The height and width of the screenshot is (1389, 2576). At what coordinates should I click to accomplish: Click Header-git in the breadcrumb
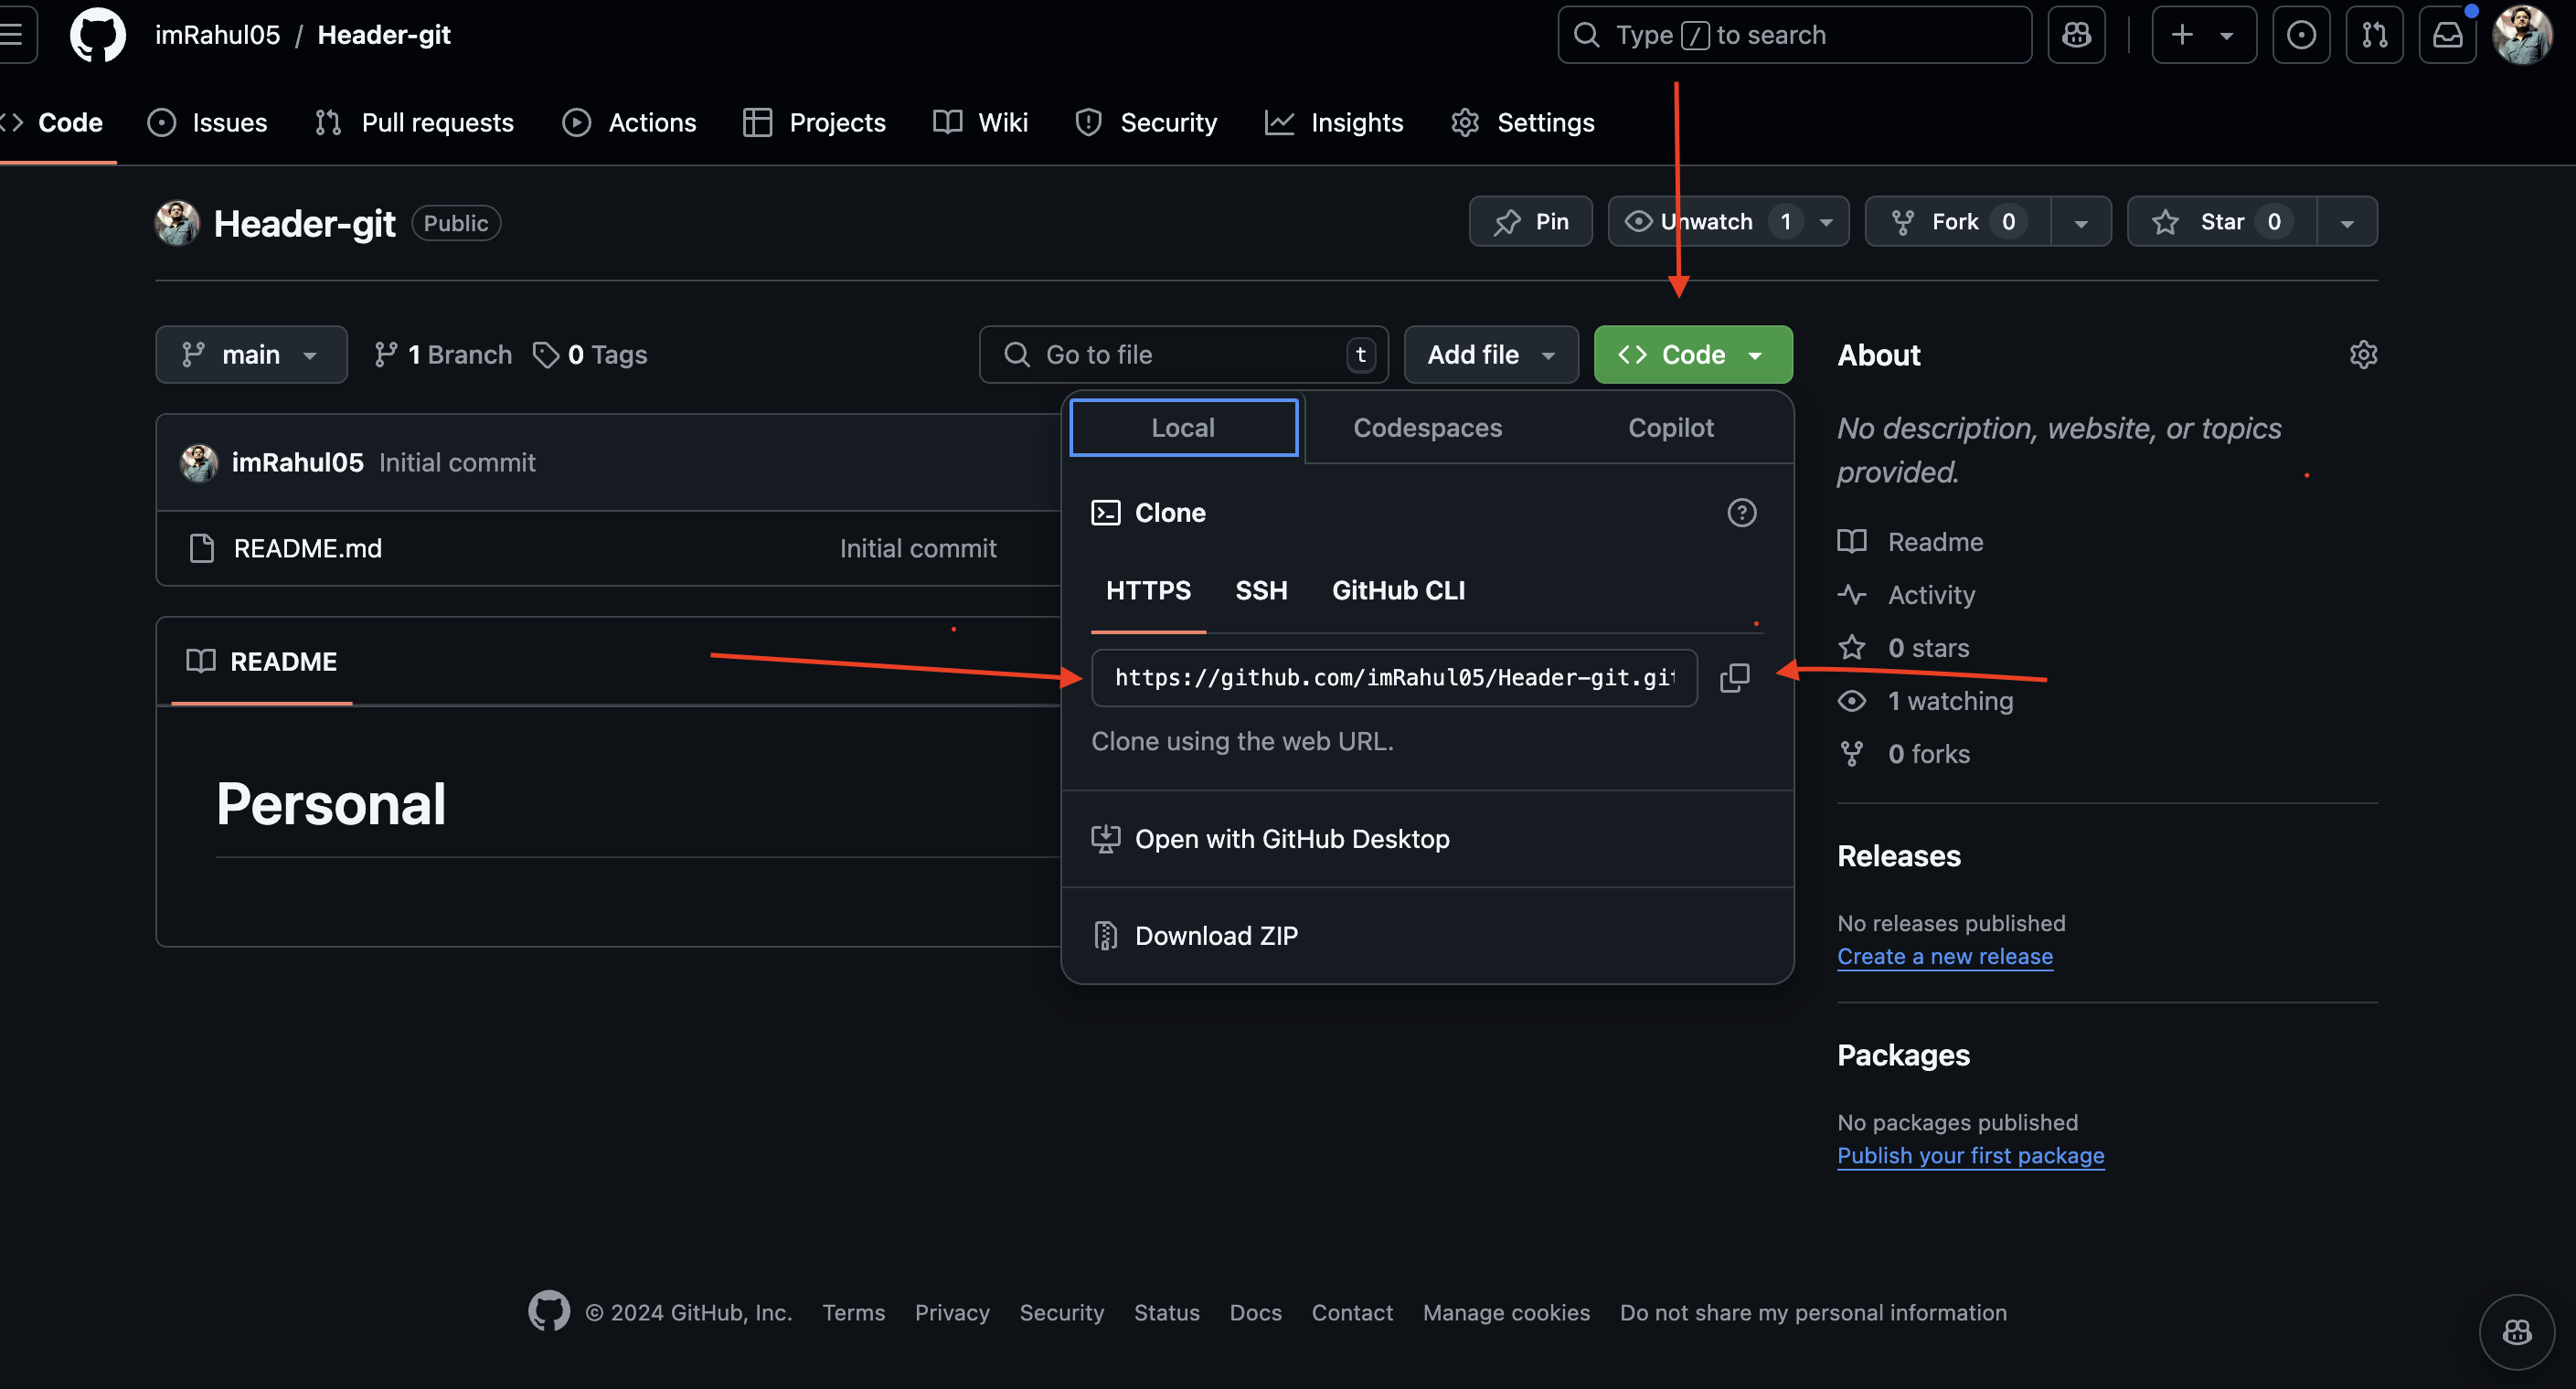(x=384, y=35)
